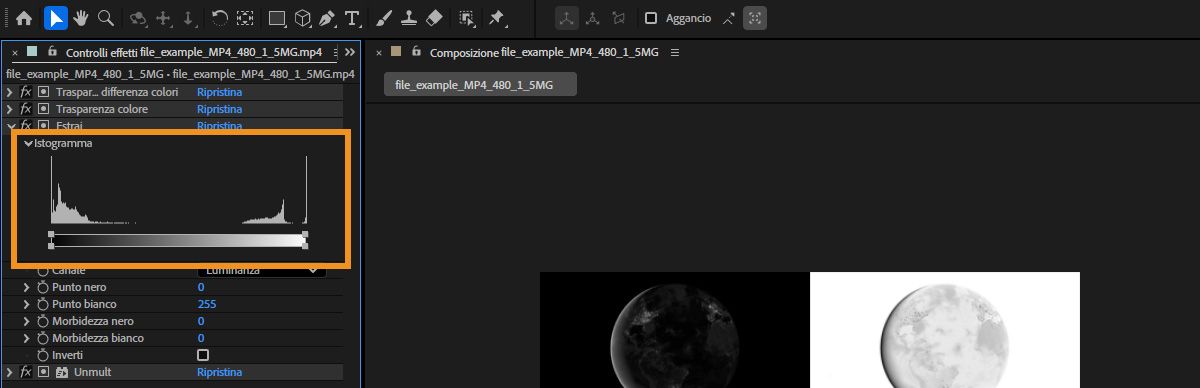Image resolution: width=1200 pixels, height=388 pixels.
Task: Select the Rectangle shape tool
Action: click(277, 18)
